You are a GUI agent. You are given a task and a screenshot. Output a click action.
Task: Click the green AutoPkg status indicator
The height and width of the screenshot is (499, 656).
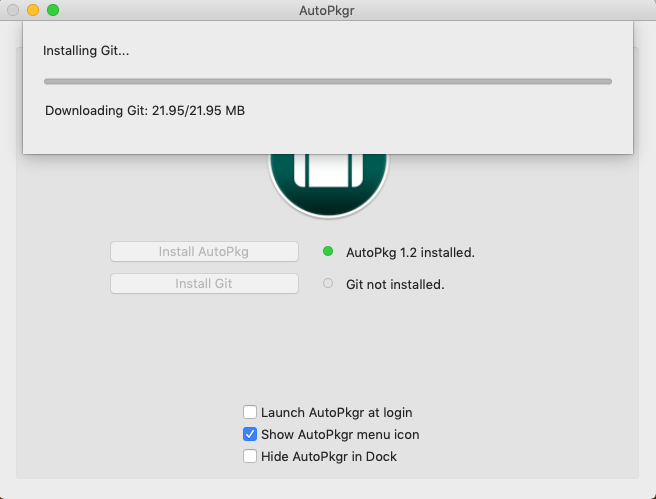(328, 252)
